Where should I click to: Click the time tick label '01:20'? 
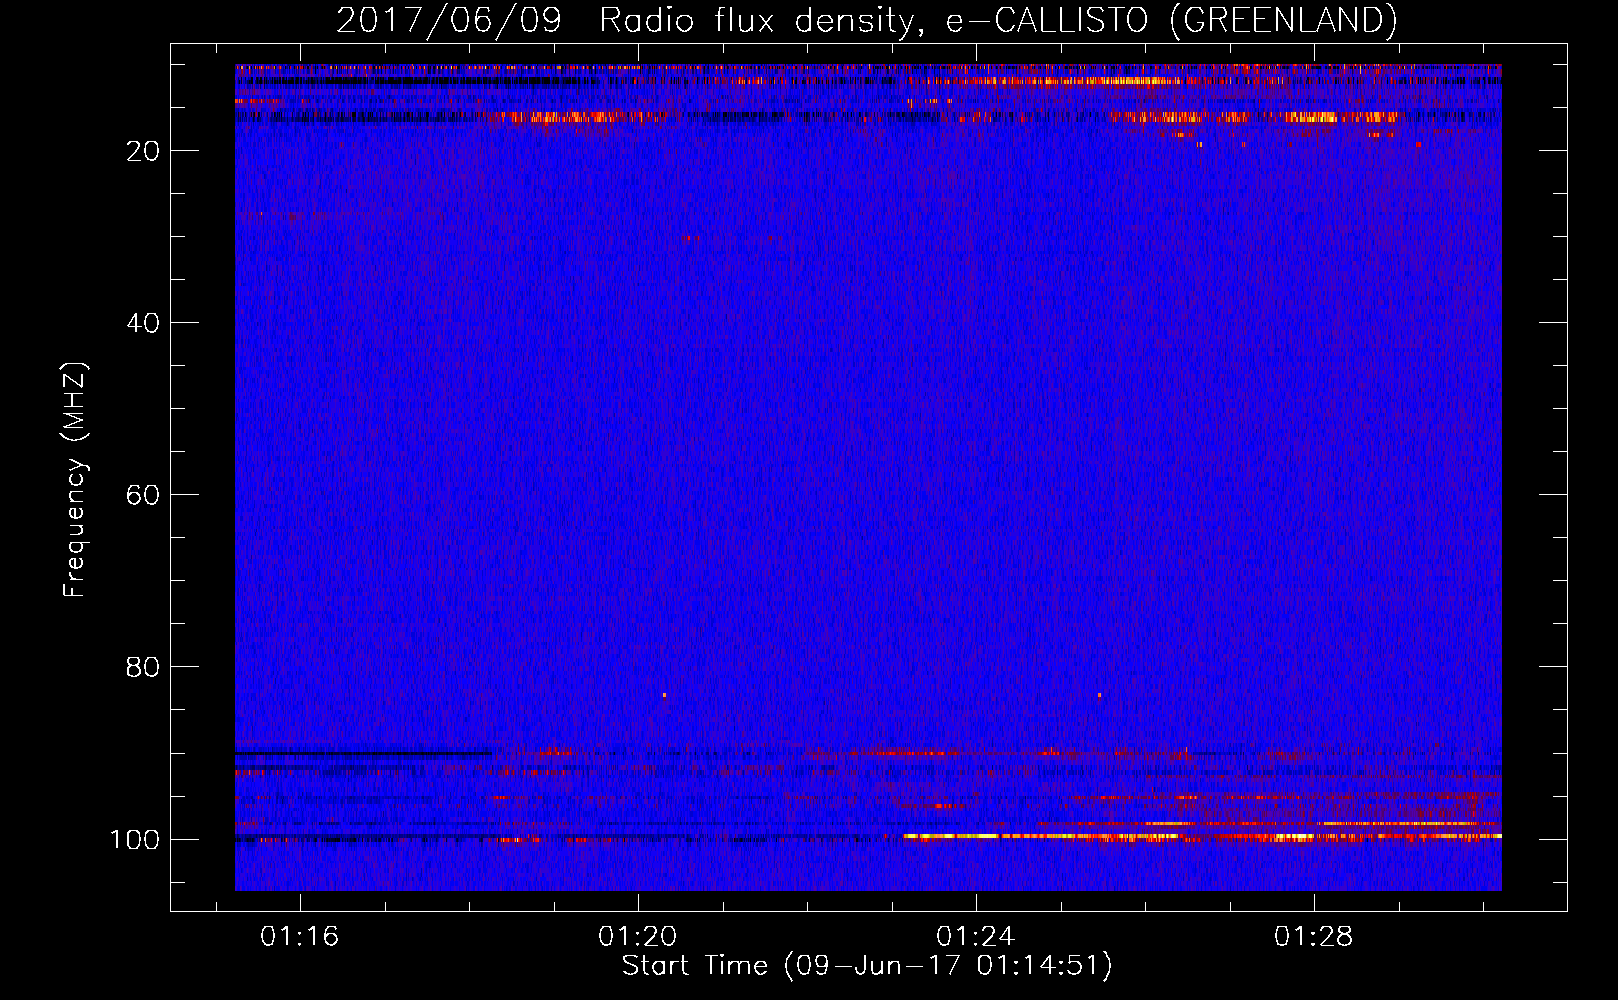click(x=638, y=937)
